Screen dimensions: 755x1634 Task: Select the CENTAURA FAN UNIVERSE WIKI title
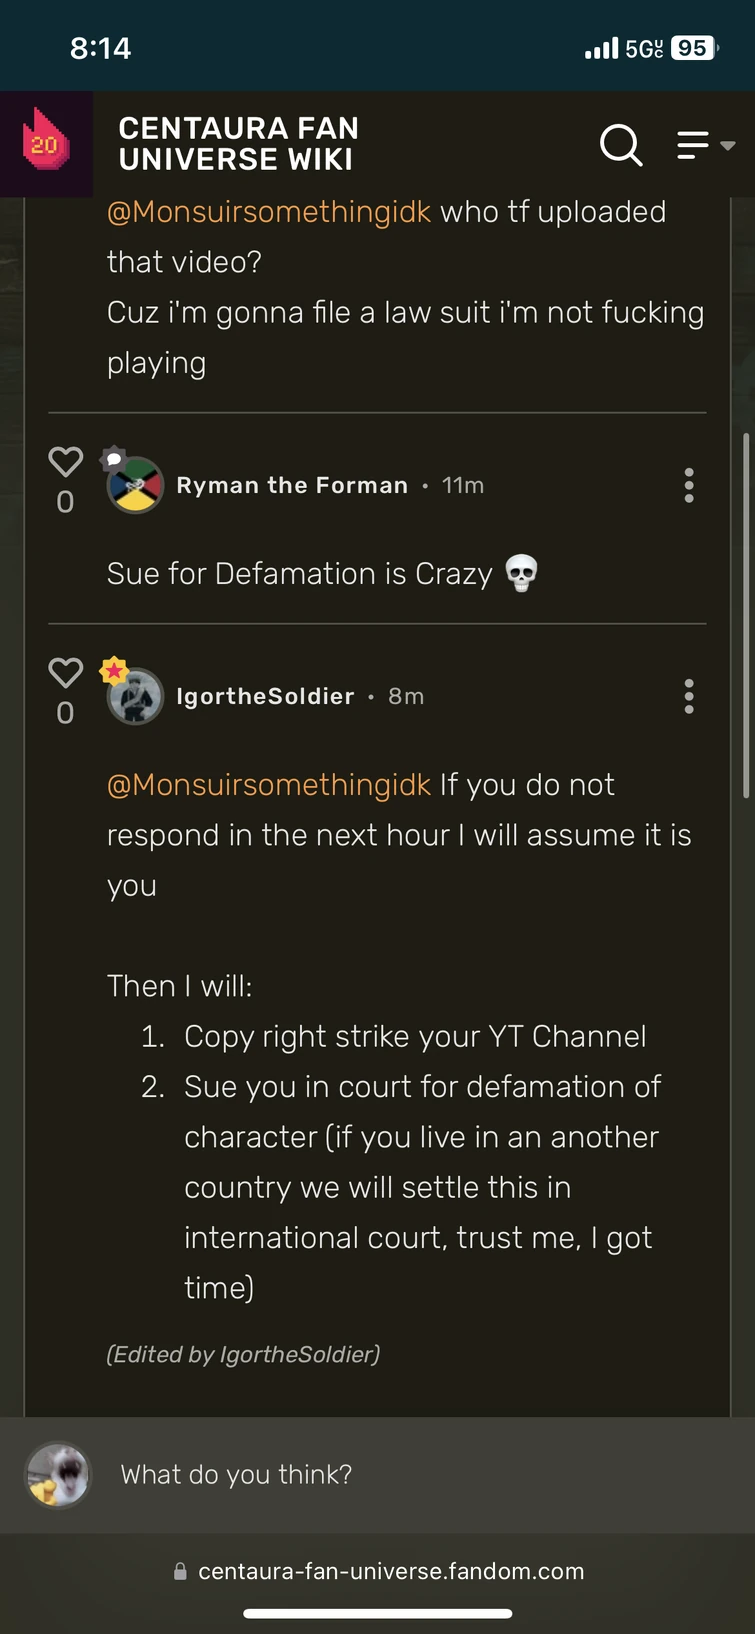coord(239,145)
